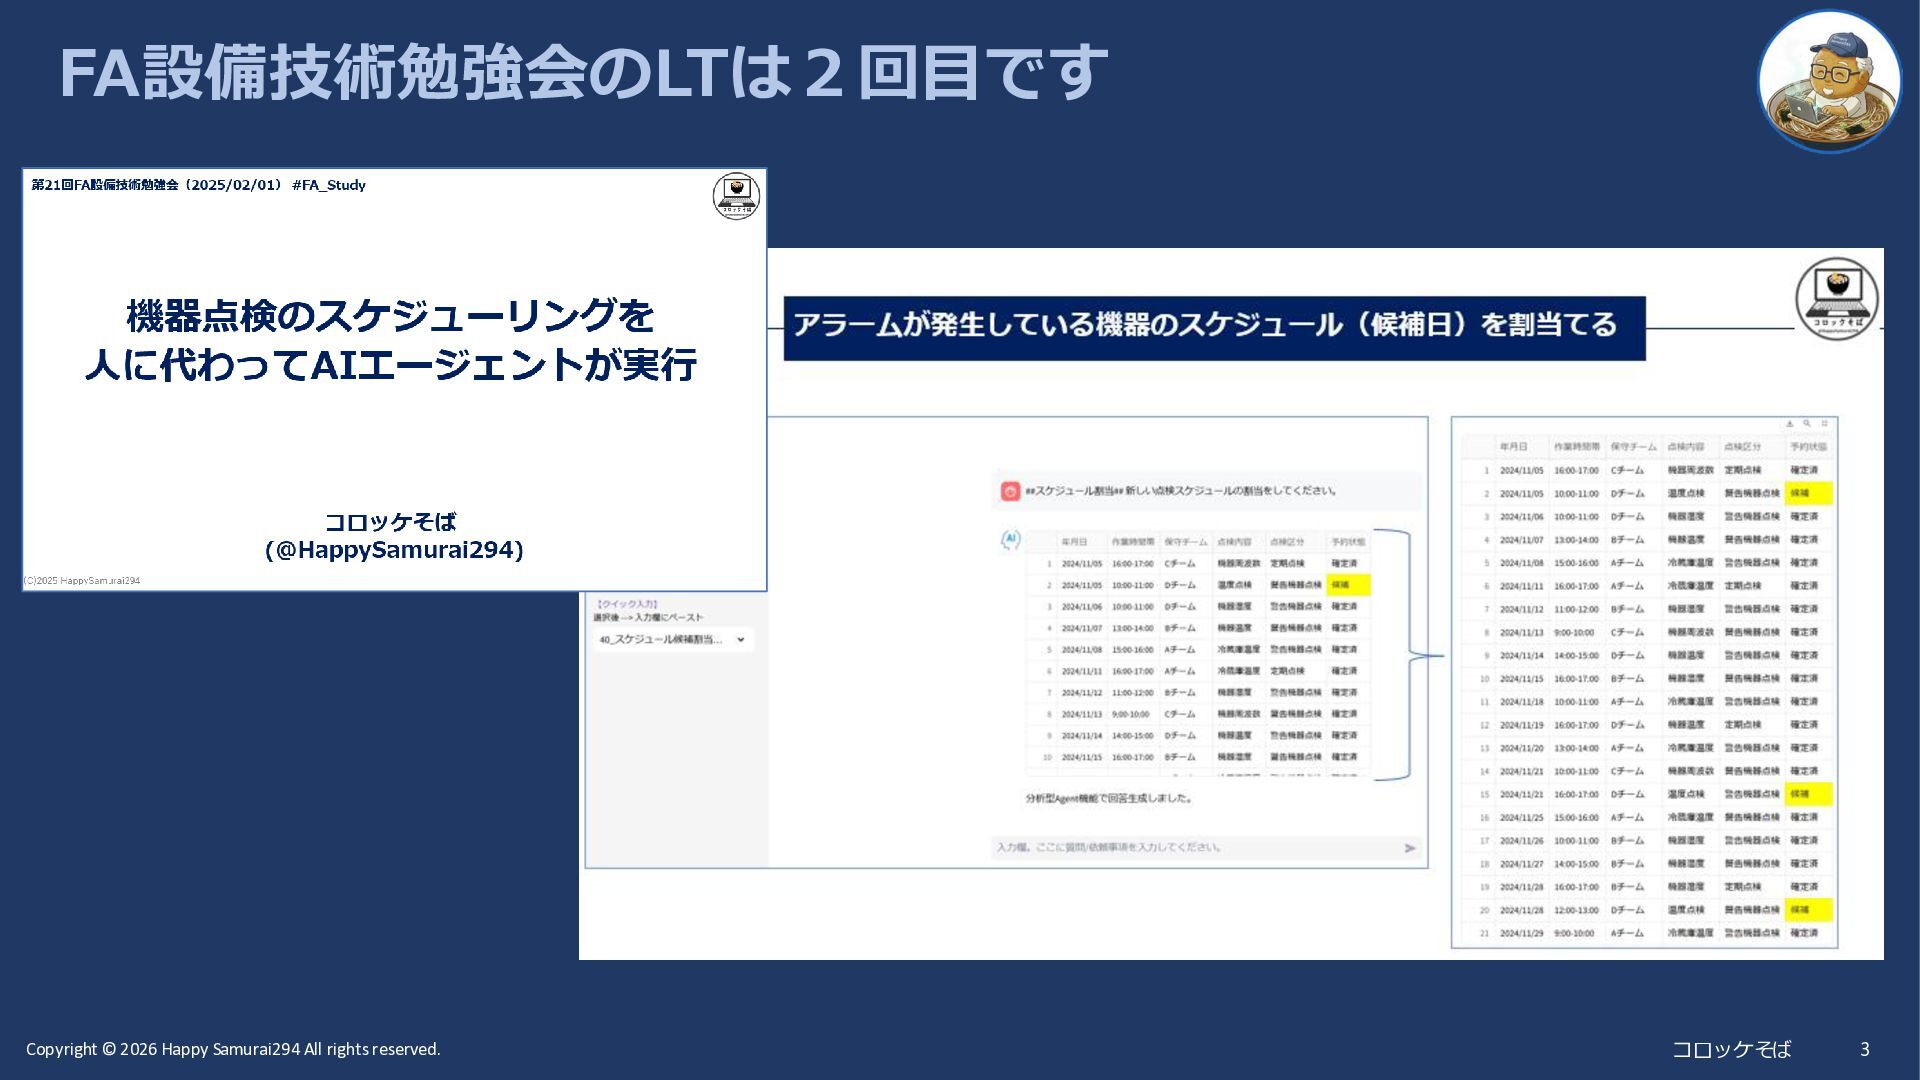Click the download icon above the right table
The image size is (1920, 1080).
[1790, 424]
